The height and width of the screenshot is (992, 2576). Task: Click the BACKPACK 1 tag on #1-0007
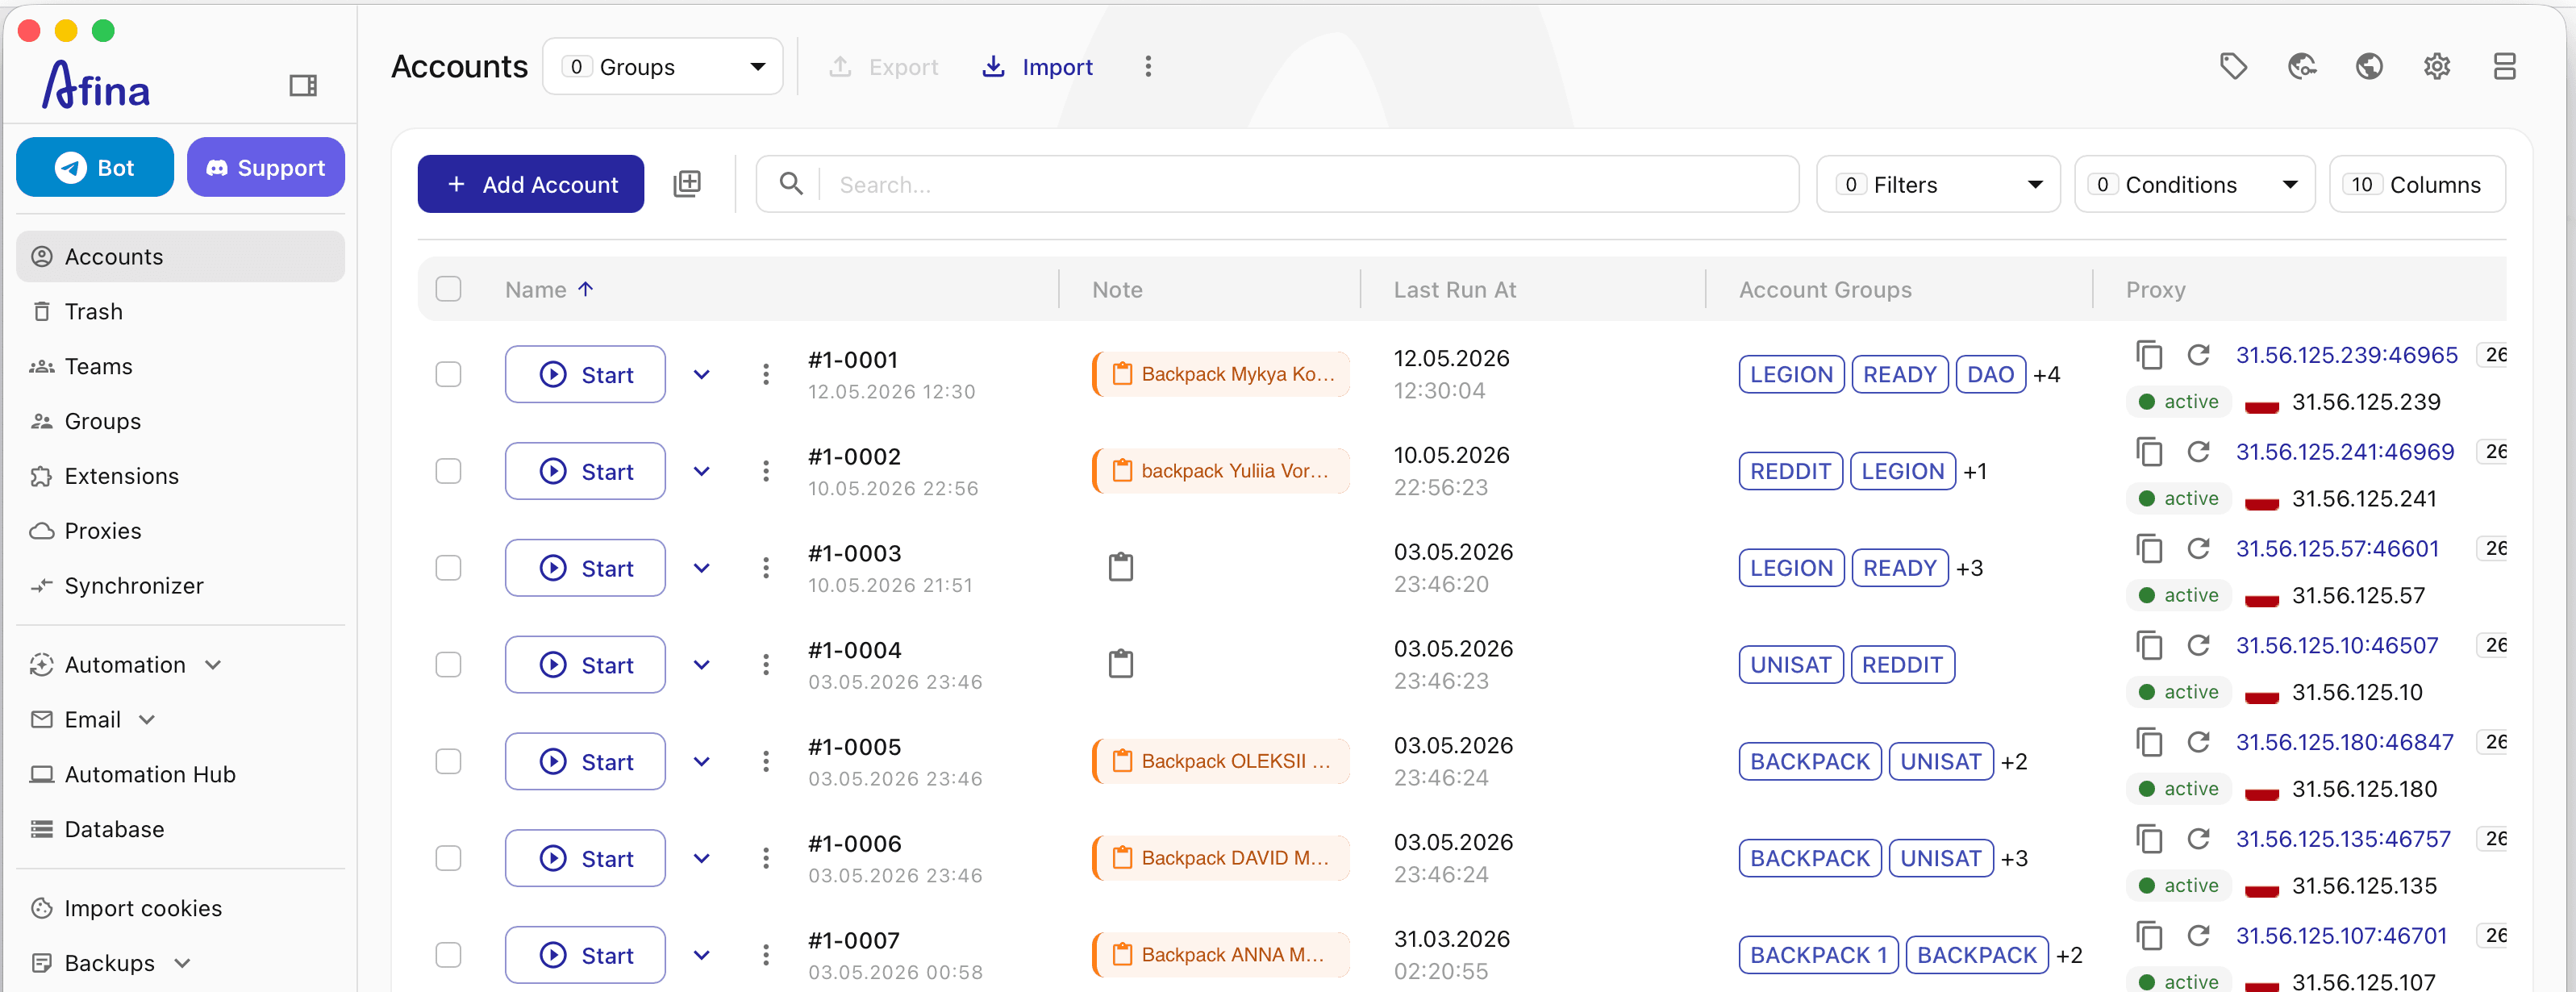click(x=1818, y=955)
